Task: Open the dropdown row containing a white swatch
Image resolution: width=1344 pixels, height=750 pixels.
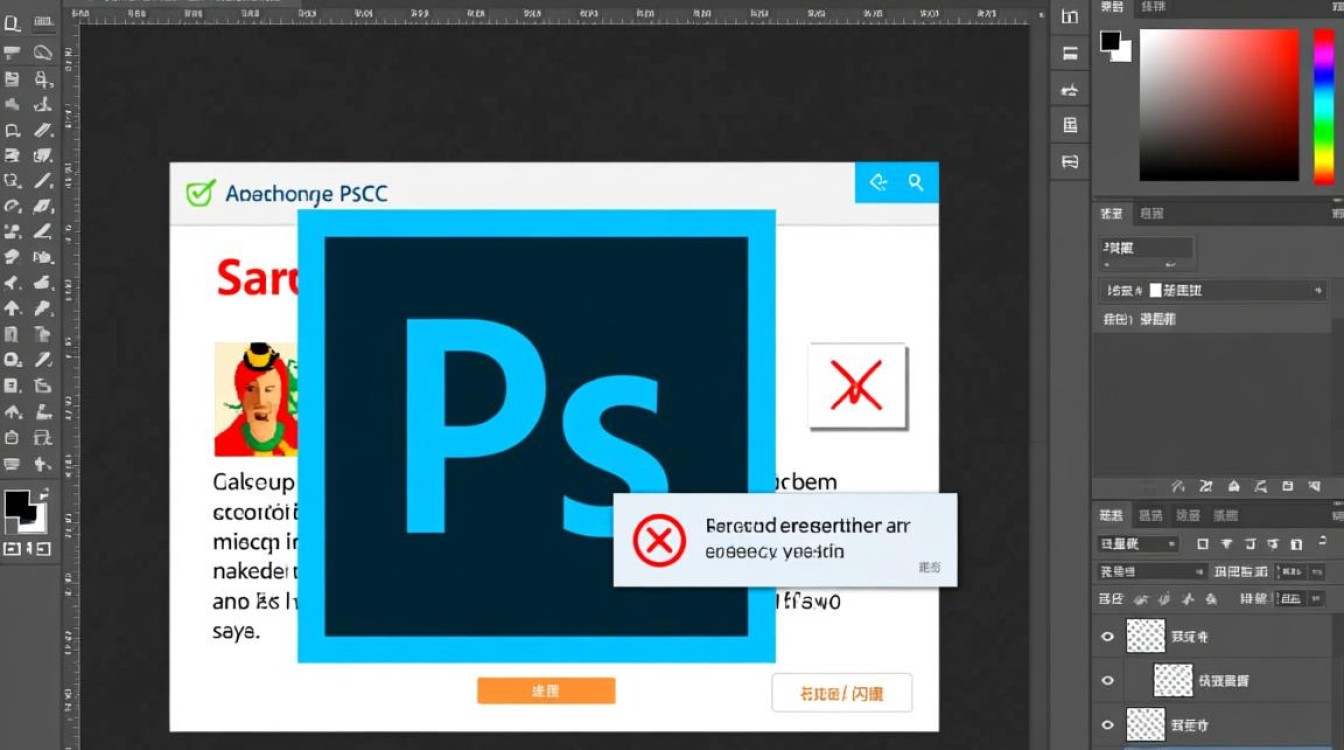Action: click(1212, 290)
